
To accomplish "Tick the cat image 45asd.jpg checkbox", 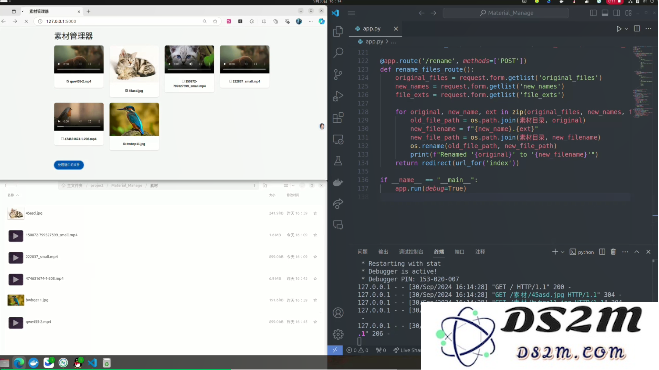I will point(126,91).
